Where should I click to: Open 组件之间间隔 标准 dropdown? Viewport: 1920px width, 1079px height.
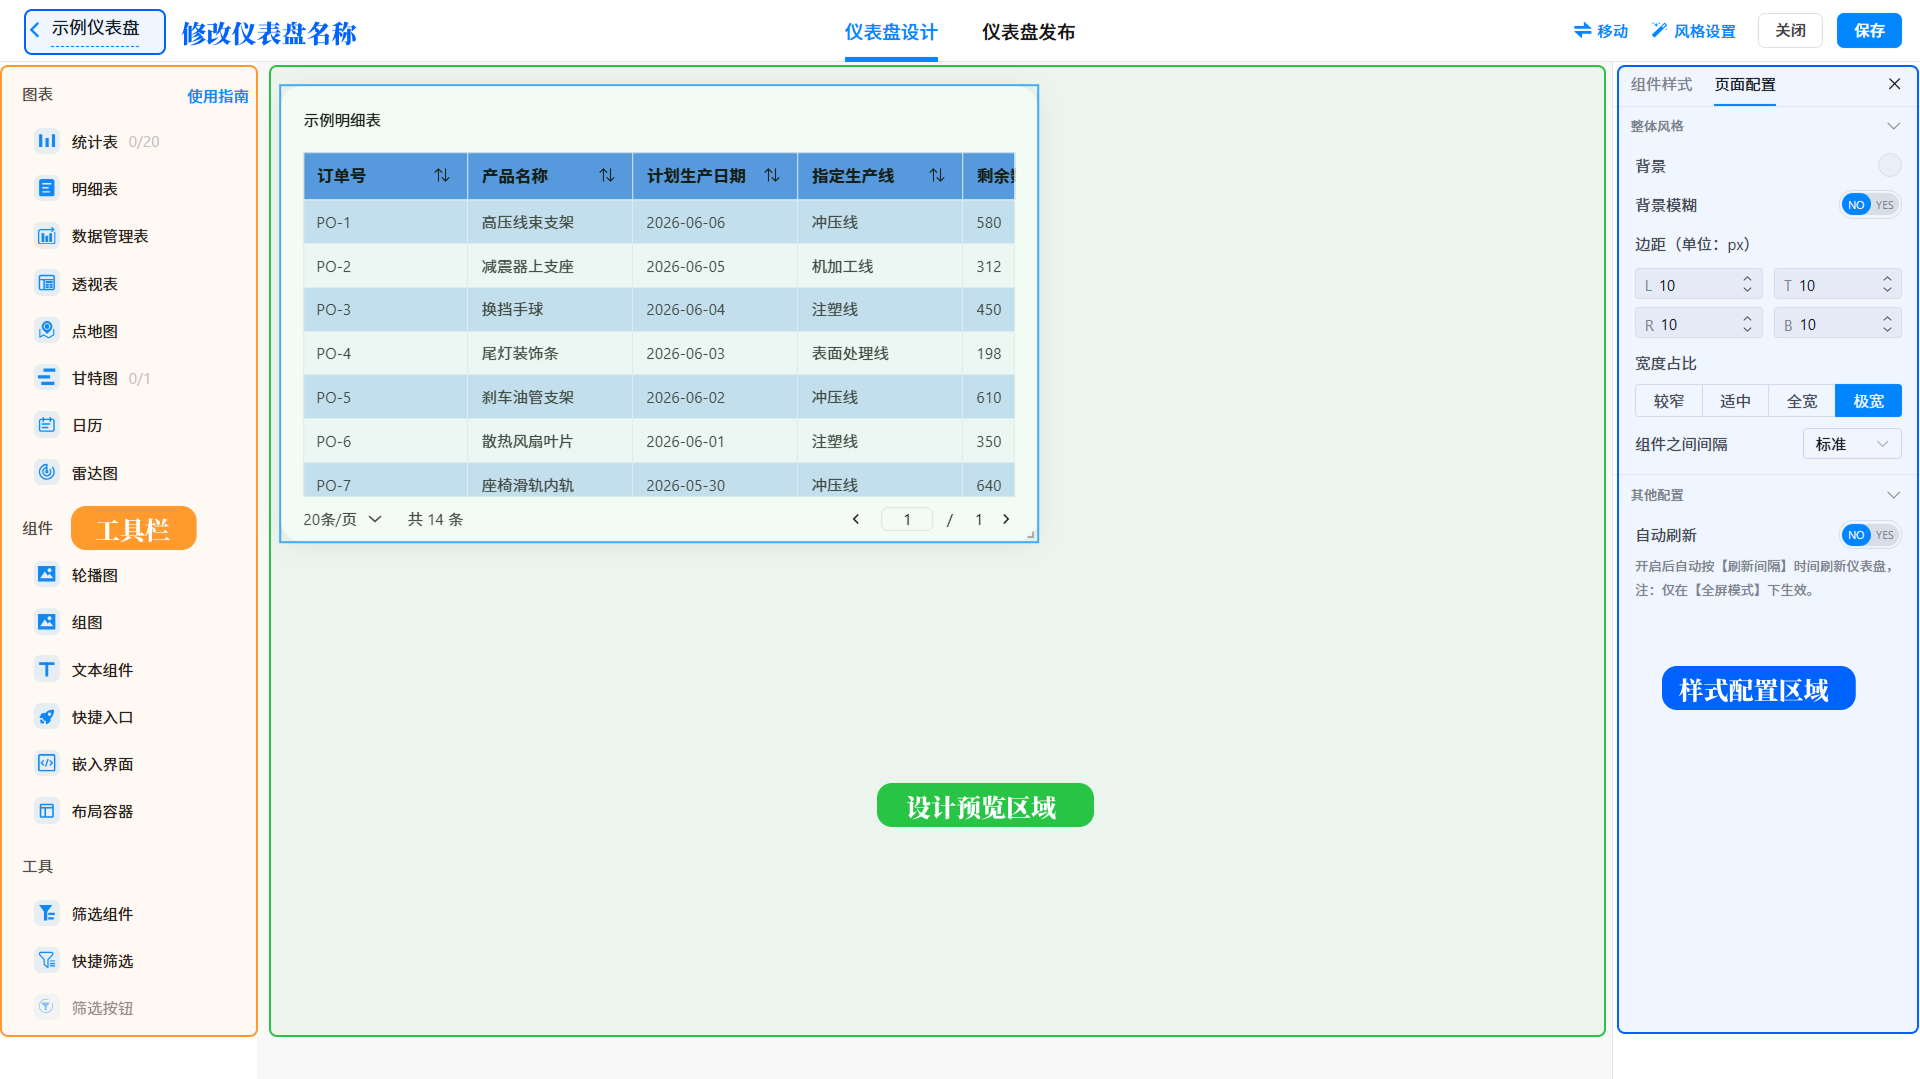click(1852, 444)
